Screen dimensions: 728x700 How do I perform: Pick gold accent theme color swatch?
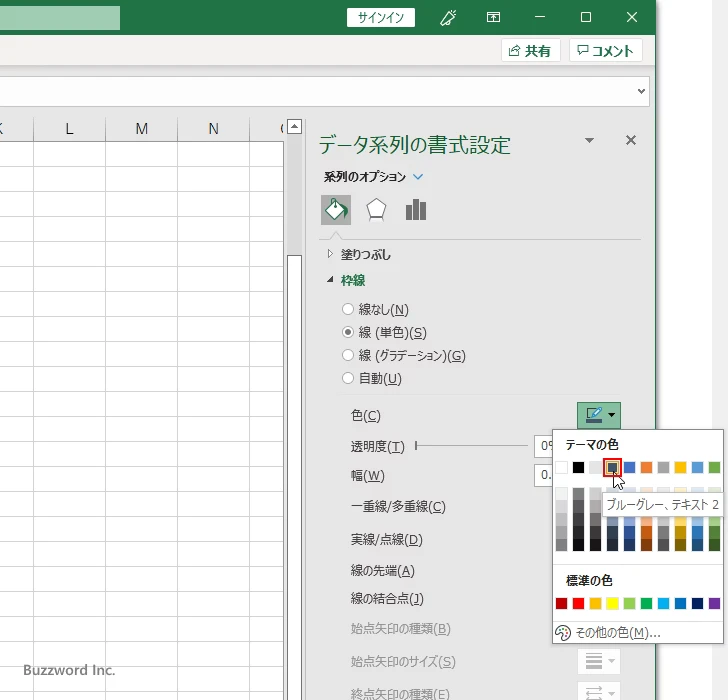681,467
